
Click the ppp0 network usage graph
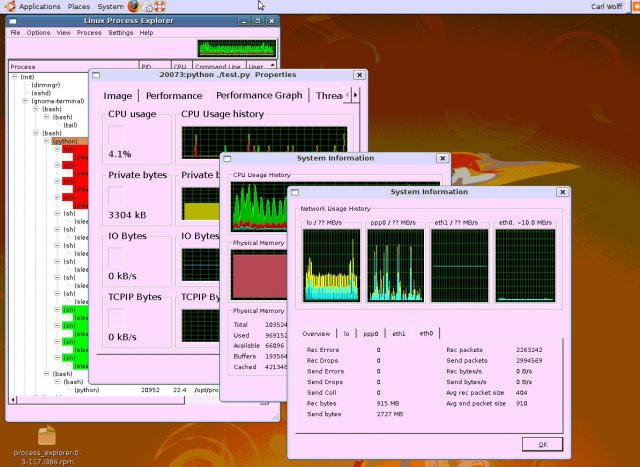(x=396, y=265)
